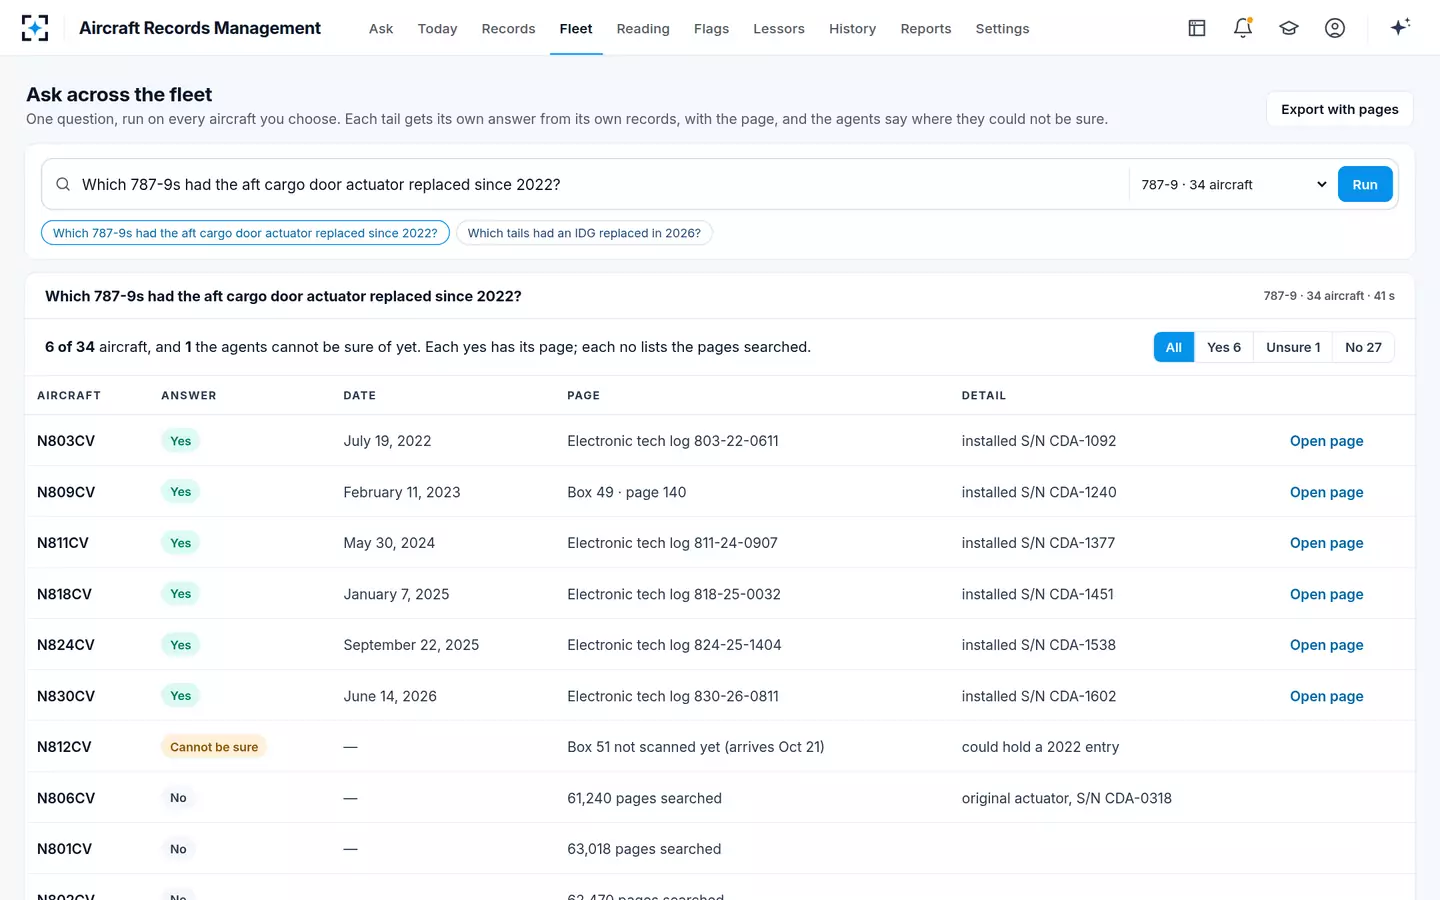Select the Fleet tab

coord(576,29)
